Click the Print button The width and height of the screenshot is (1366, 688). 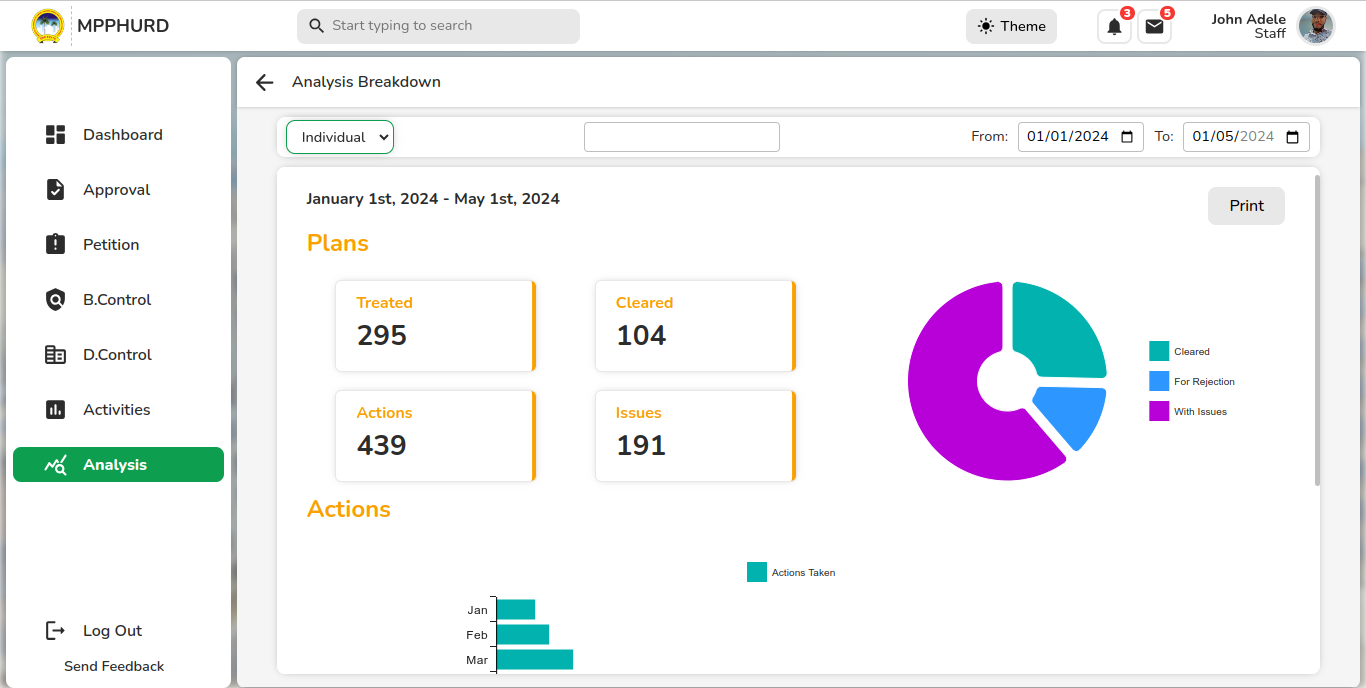tap(1246, 206)
